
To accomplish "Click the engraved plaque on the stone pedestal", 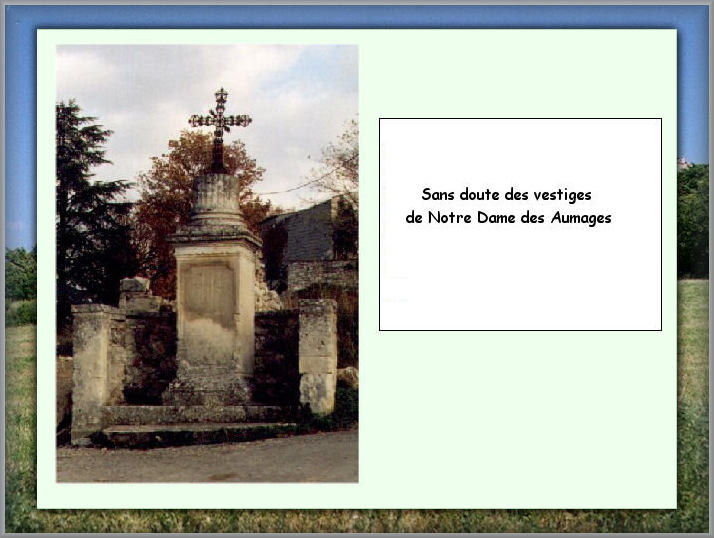I will pyautogui.click(x=210, y=295).
